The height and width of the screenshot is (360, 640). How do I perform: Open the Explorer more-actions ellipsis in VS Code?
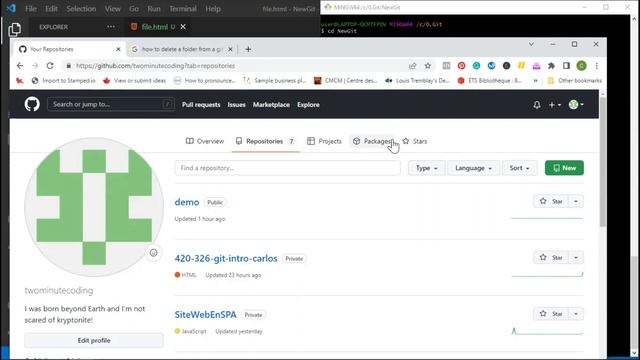tap(111, 27)
